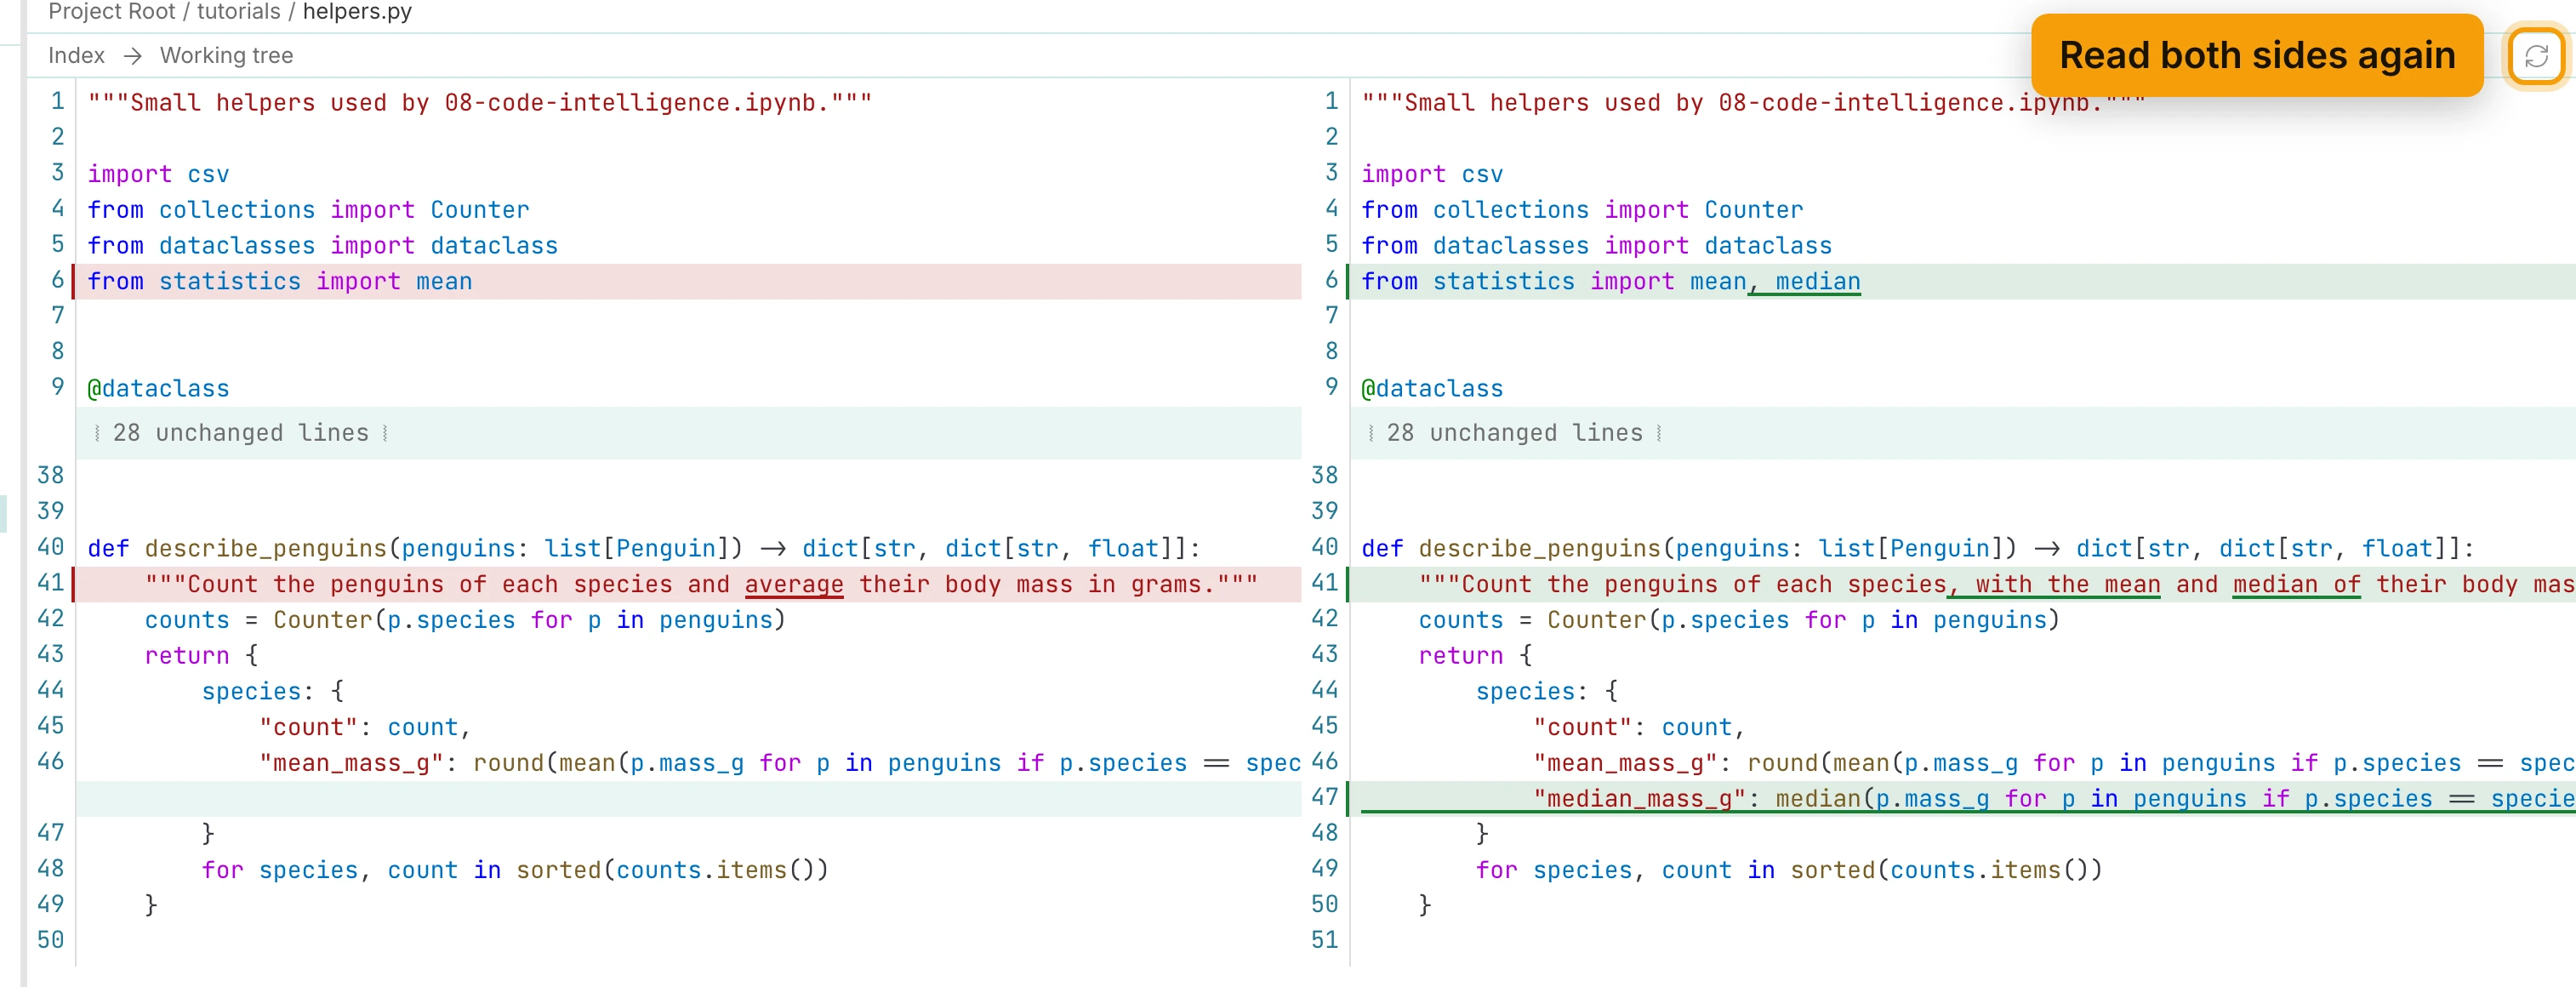The height and width of the screenshot is (987, 2576).
Task: Click 'describe_penguins' function name in right pane
Action: (1539, 548)
